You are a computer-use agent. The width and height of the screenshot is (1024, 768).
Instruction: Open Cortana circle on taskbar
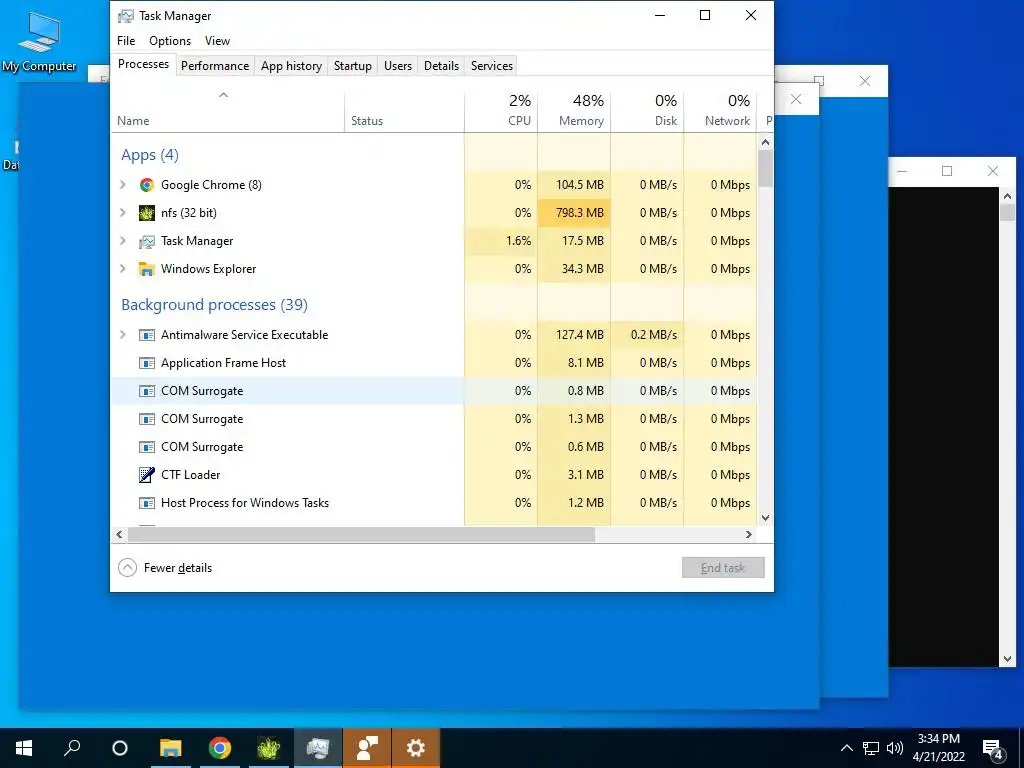pyautogui.click(x=120, y=748)
